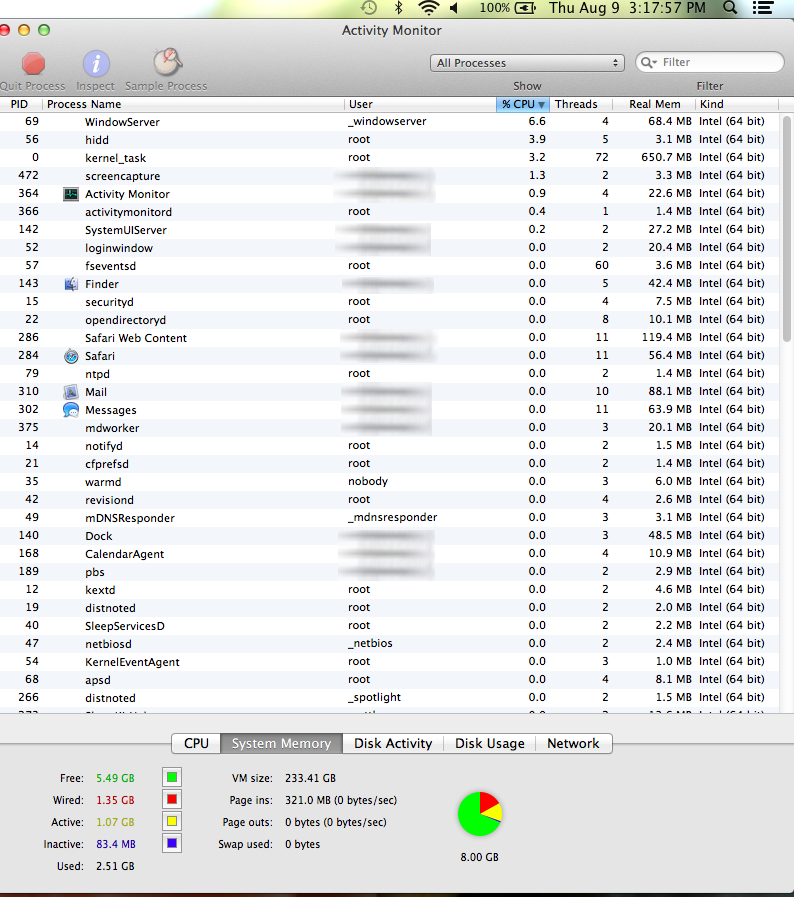Select the SleepServicesD process row
Screen dimensions: 794x897
click(389, 626)
